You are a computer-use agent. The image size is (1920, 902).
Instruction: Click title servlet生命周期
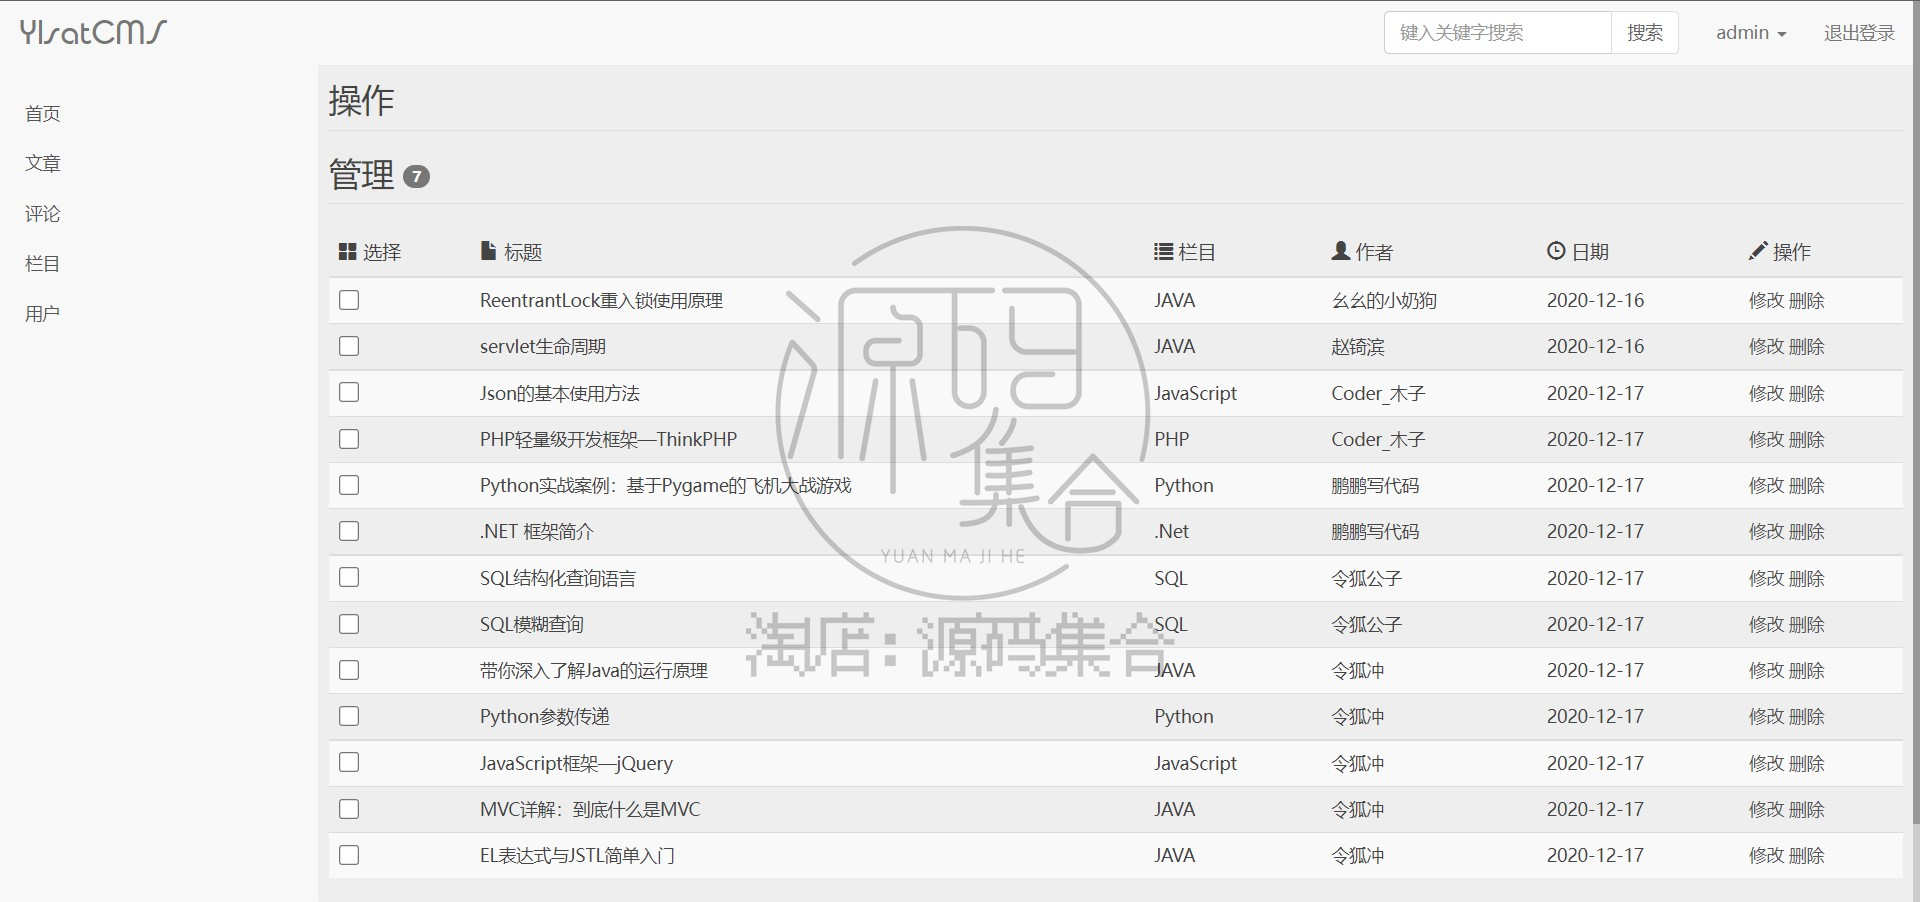543,347
